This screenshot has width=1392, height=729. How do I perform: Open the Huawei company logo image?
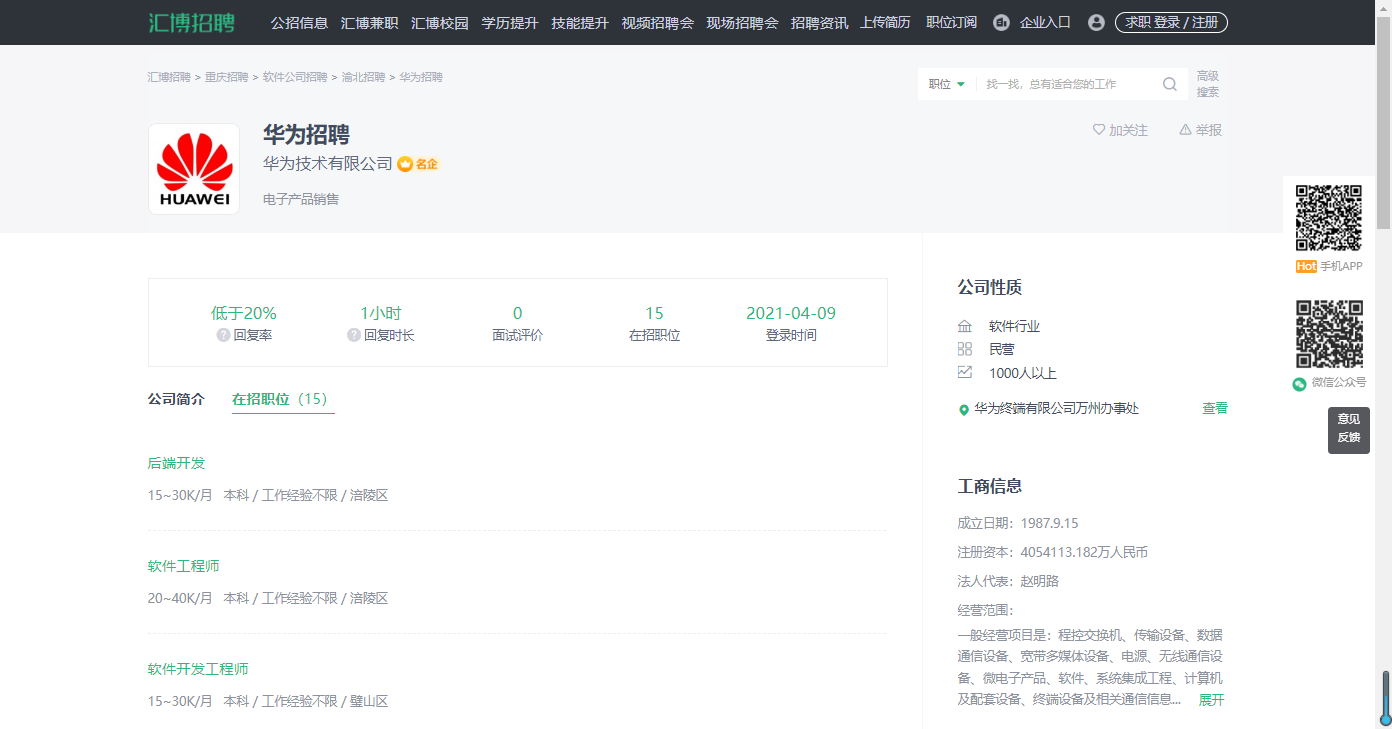(x=194, y=169)
